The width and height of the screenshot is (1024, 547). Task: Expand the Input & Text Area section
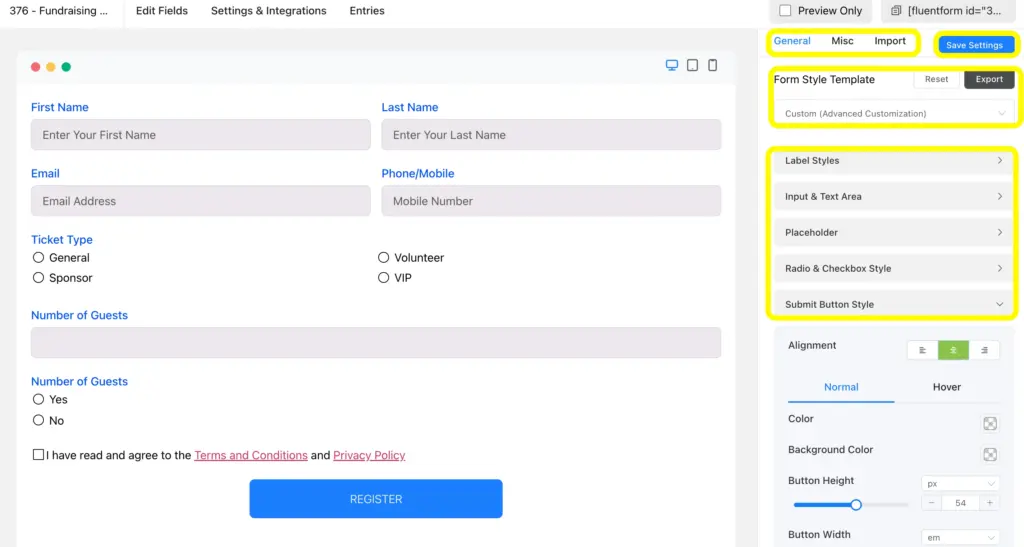click(893, 196)
